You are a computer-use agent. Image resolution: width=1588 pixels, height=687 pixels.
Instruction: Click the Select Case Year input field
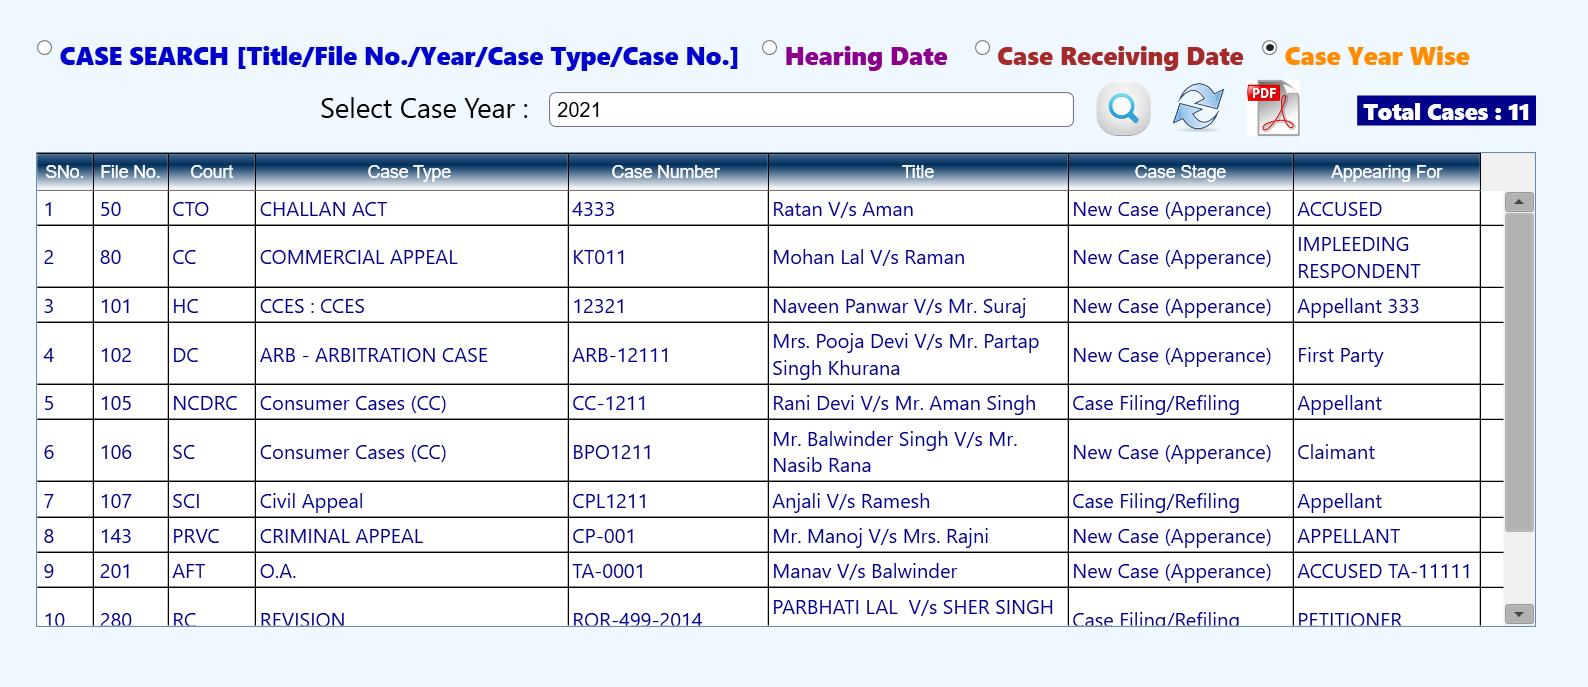click(x=810, y=110)
